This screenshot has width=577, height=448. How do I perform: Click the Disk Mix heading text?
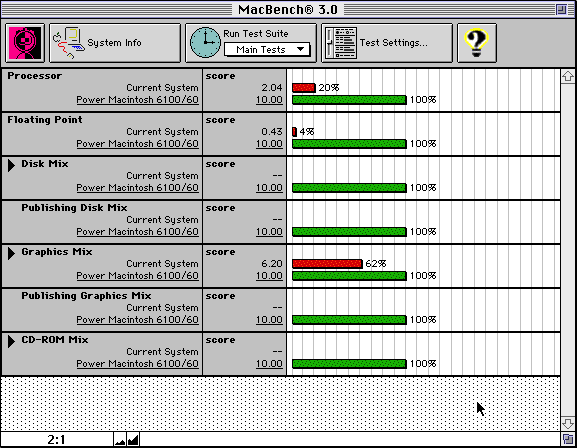(x=45, y=164)
